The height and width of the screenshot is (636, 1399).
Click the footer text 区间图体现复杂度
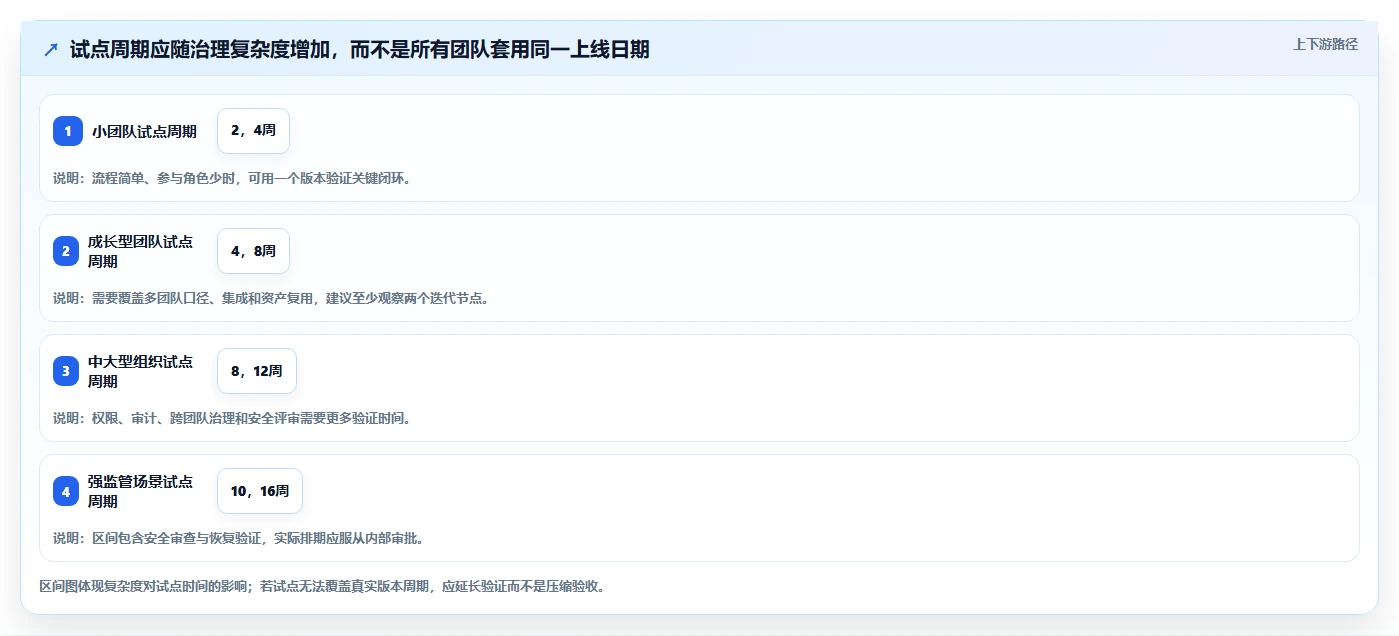coord(322,586)
